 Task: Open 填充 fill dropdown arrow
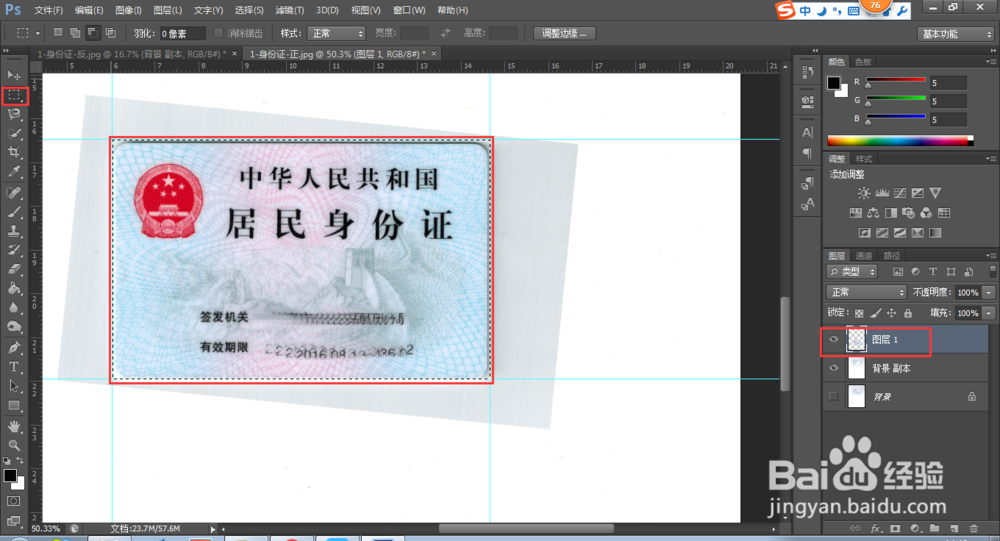click(989, 313)
